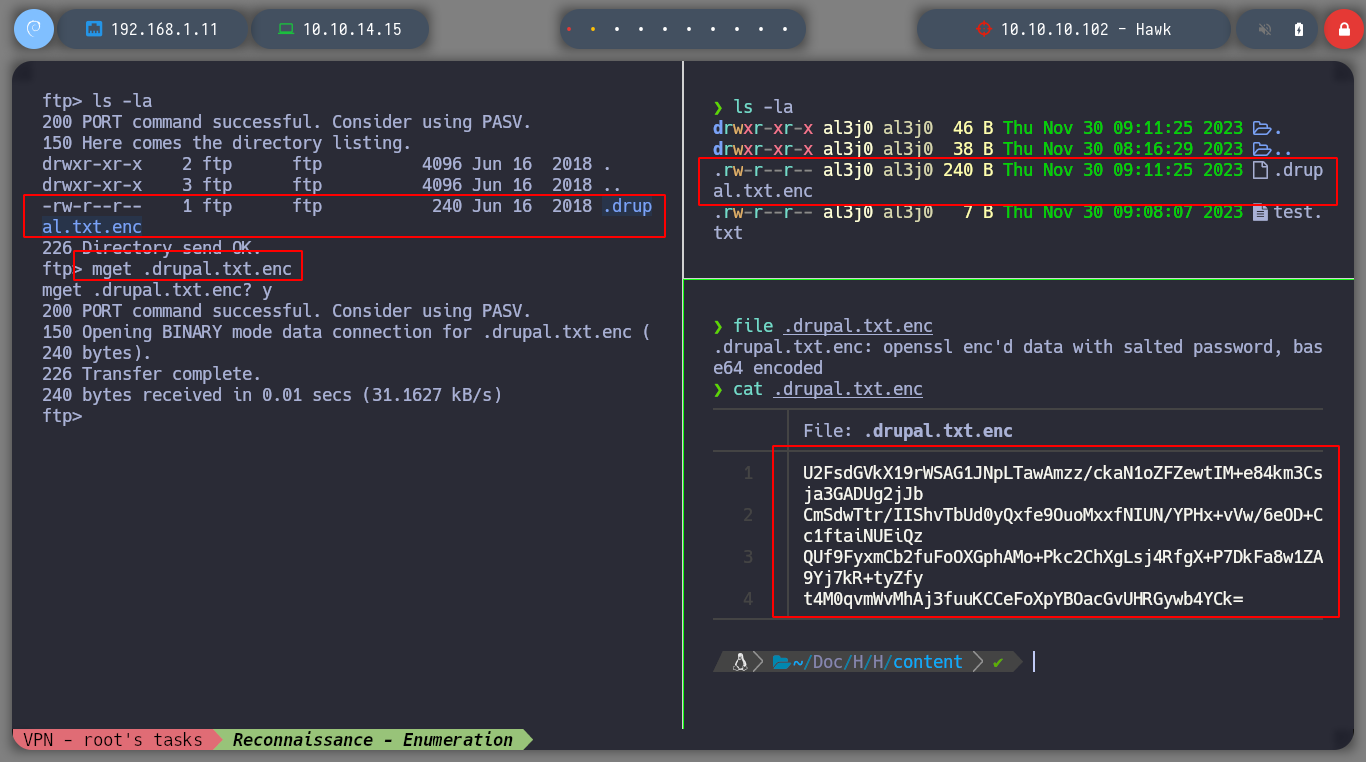Click the base64 line starting QUf9FyxmCb2fuFoOXGphAMo

pyautogui.click(x=1063, y=567)
